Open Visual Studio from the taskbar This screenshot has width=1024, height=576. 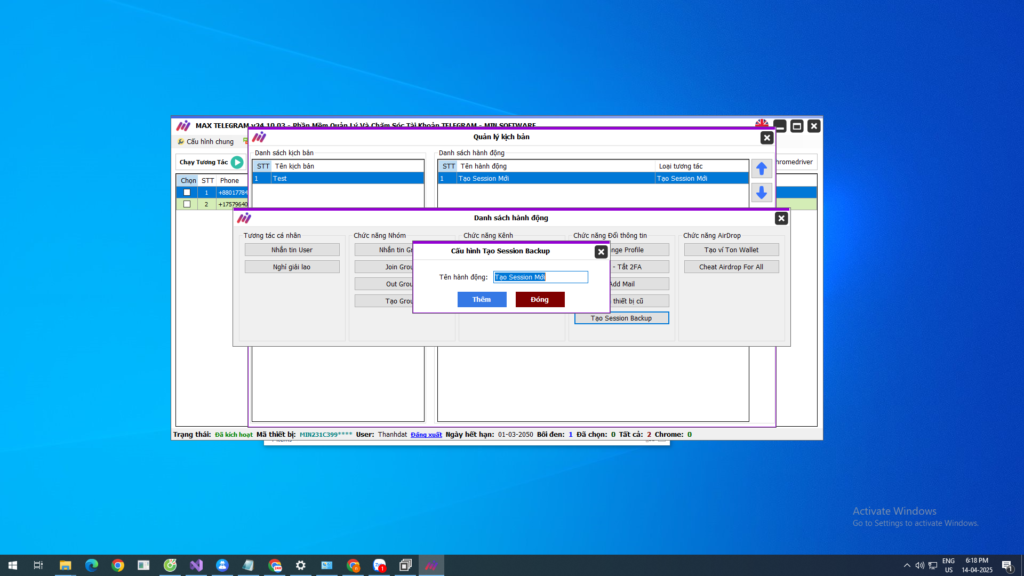197,565
